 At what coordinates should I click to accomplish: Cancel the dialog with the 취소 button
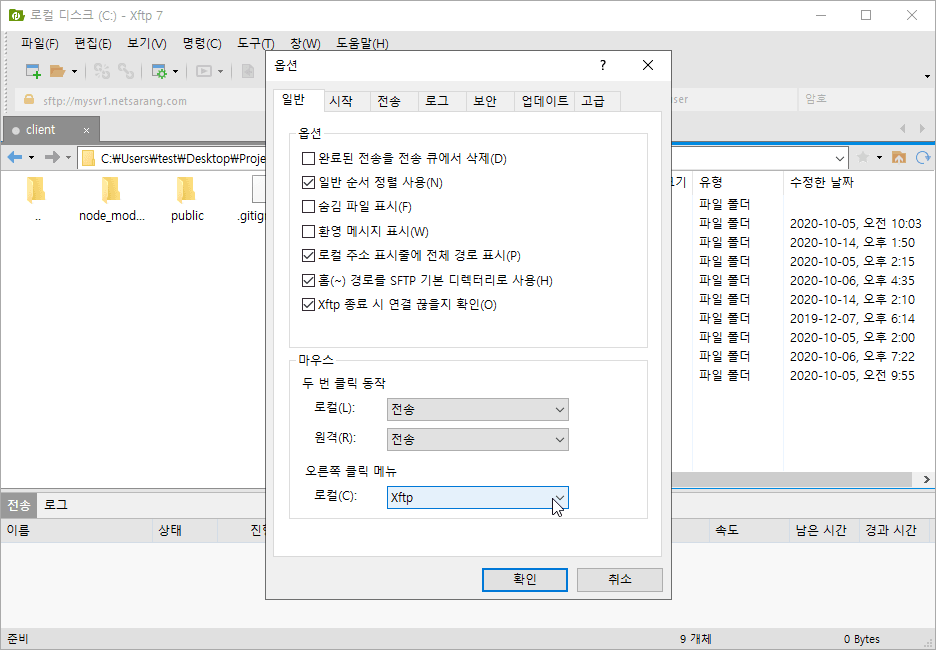click(x=620, y=580)
